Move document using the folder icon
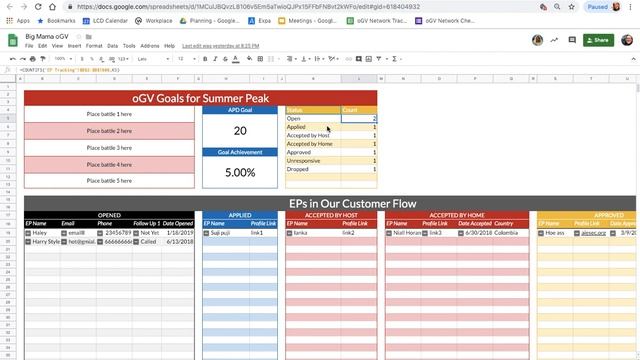The width and height of the screenshot is (640, 360). tap(89, 37)
